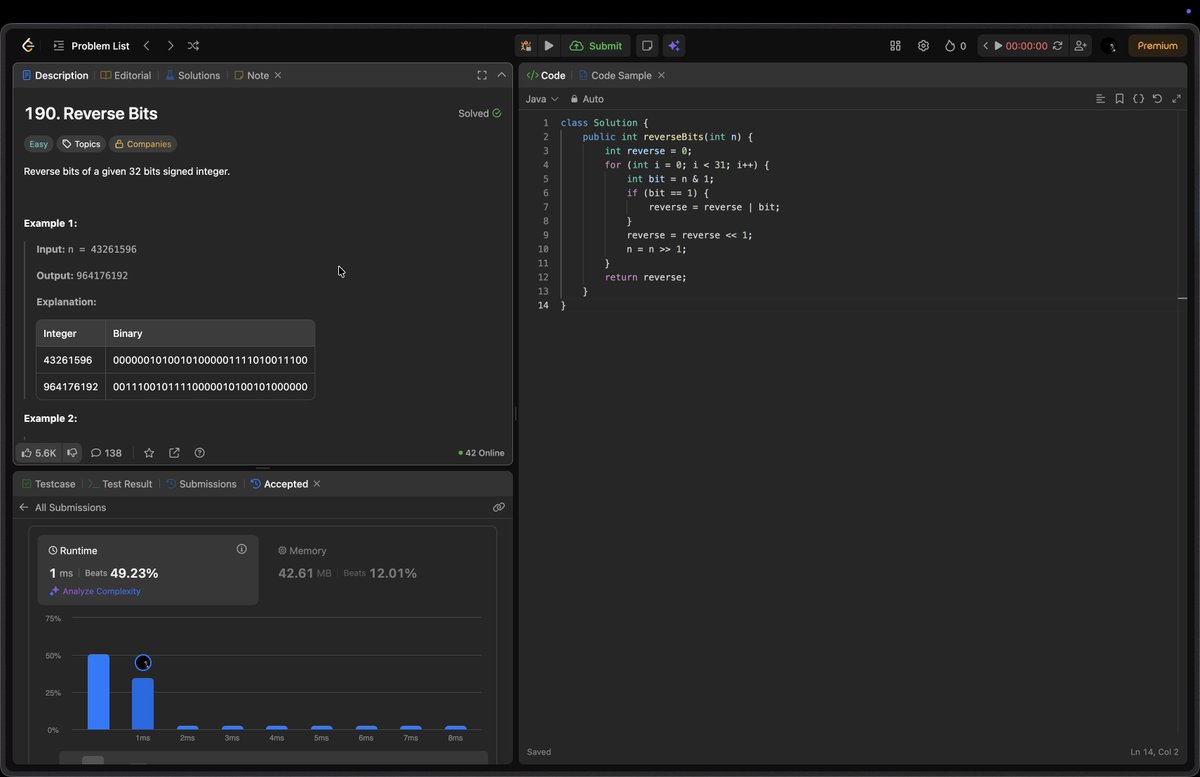1200x777 pixels.
Task: Click Analyze Complexity
Action: [95, 591]
